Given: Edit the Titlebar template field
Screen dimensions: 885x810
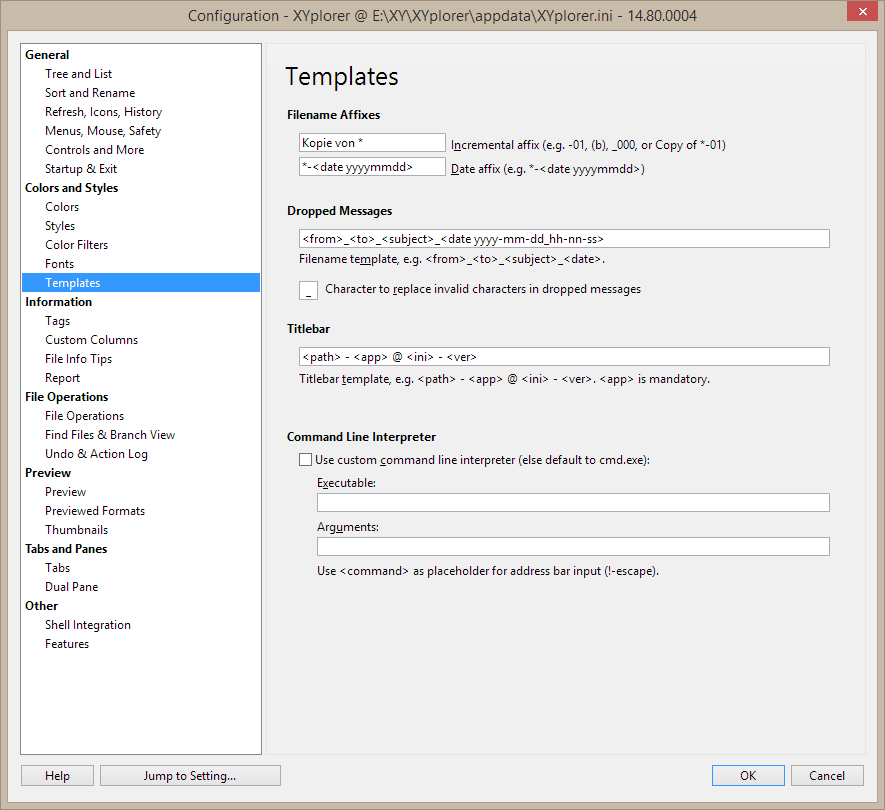Looking at the screenshot, I should 563,357.
